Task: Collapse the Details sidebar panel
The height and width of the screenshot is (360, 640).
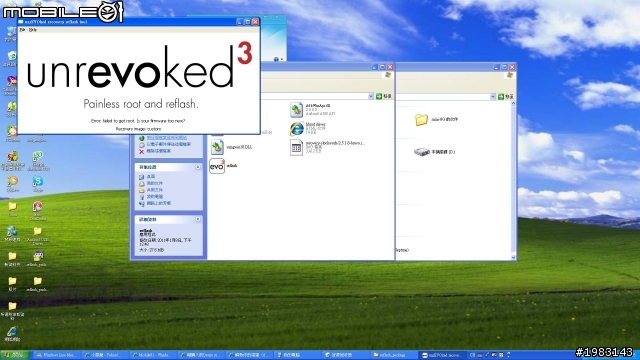Action: (198, 219)
